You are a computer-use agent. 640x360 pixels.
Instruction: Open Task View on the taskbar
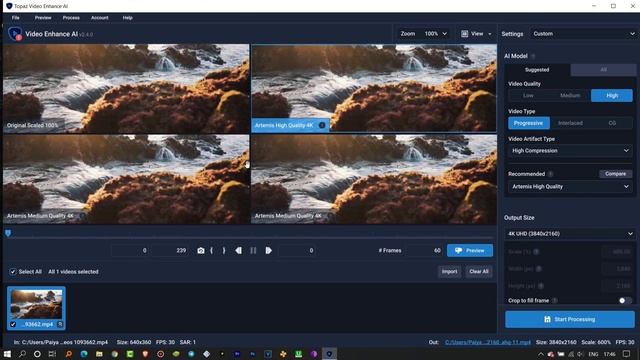pos(52,354)
